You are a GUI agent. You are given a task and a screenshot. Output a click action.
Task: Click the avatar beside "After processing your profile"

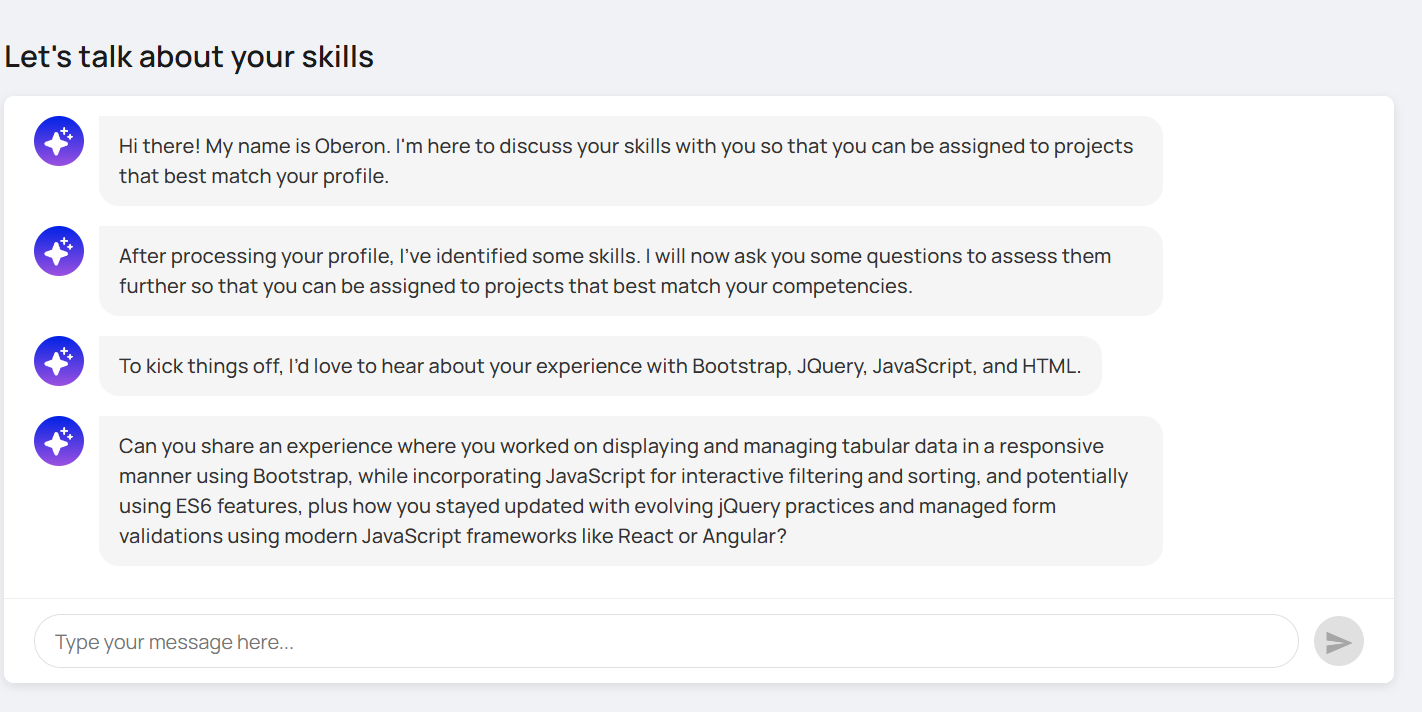[x=59, y=251]
